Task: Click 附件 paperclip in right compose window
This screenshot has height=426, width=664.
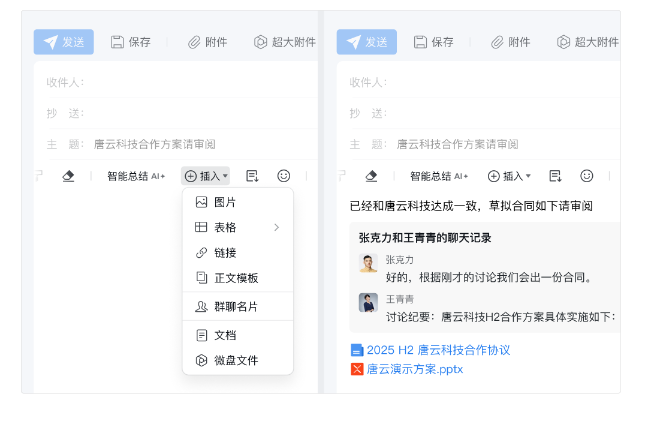Action: [497, 42]
